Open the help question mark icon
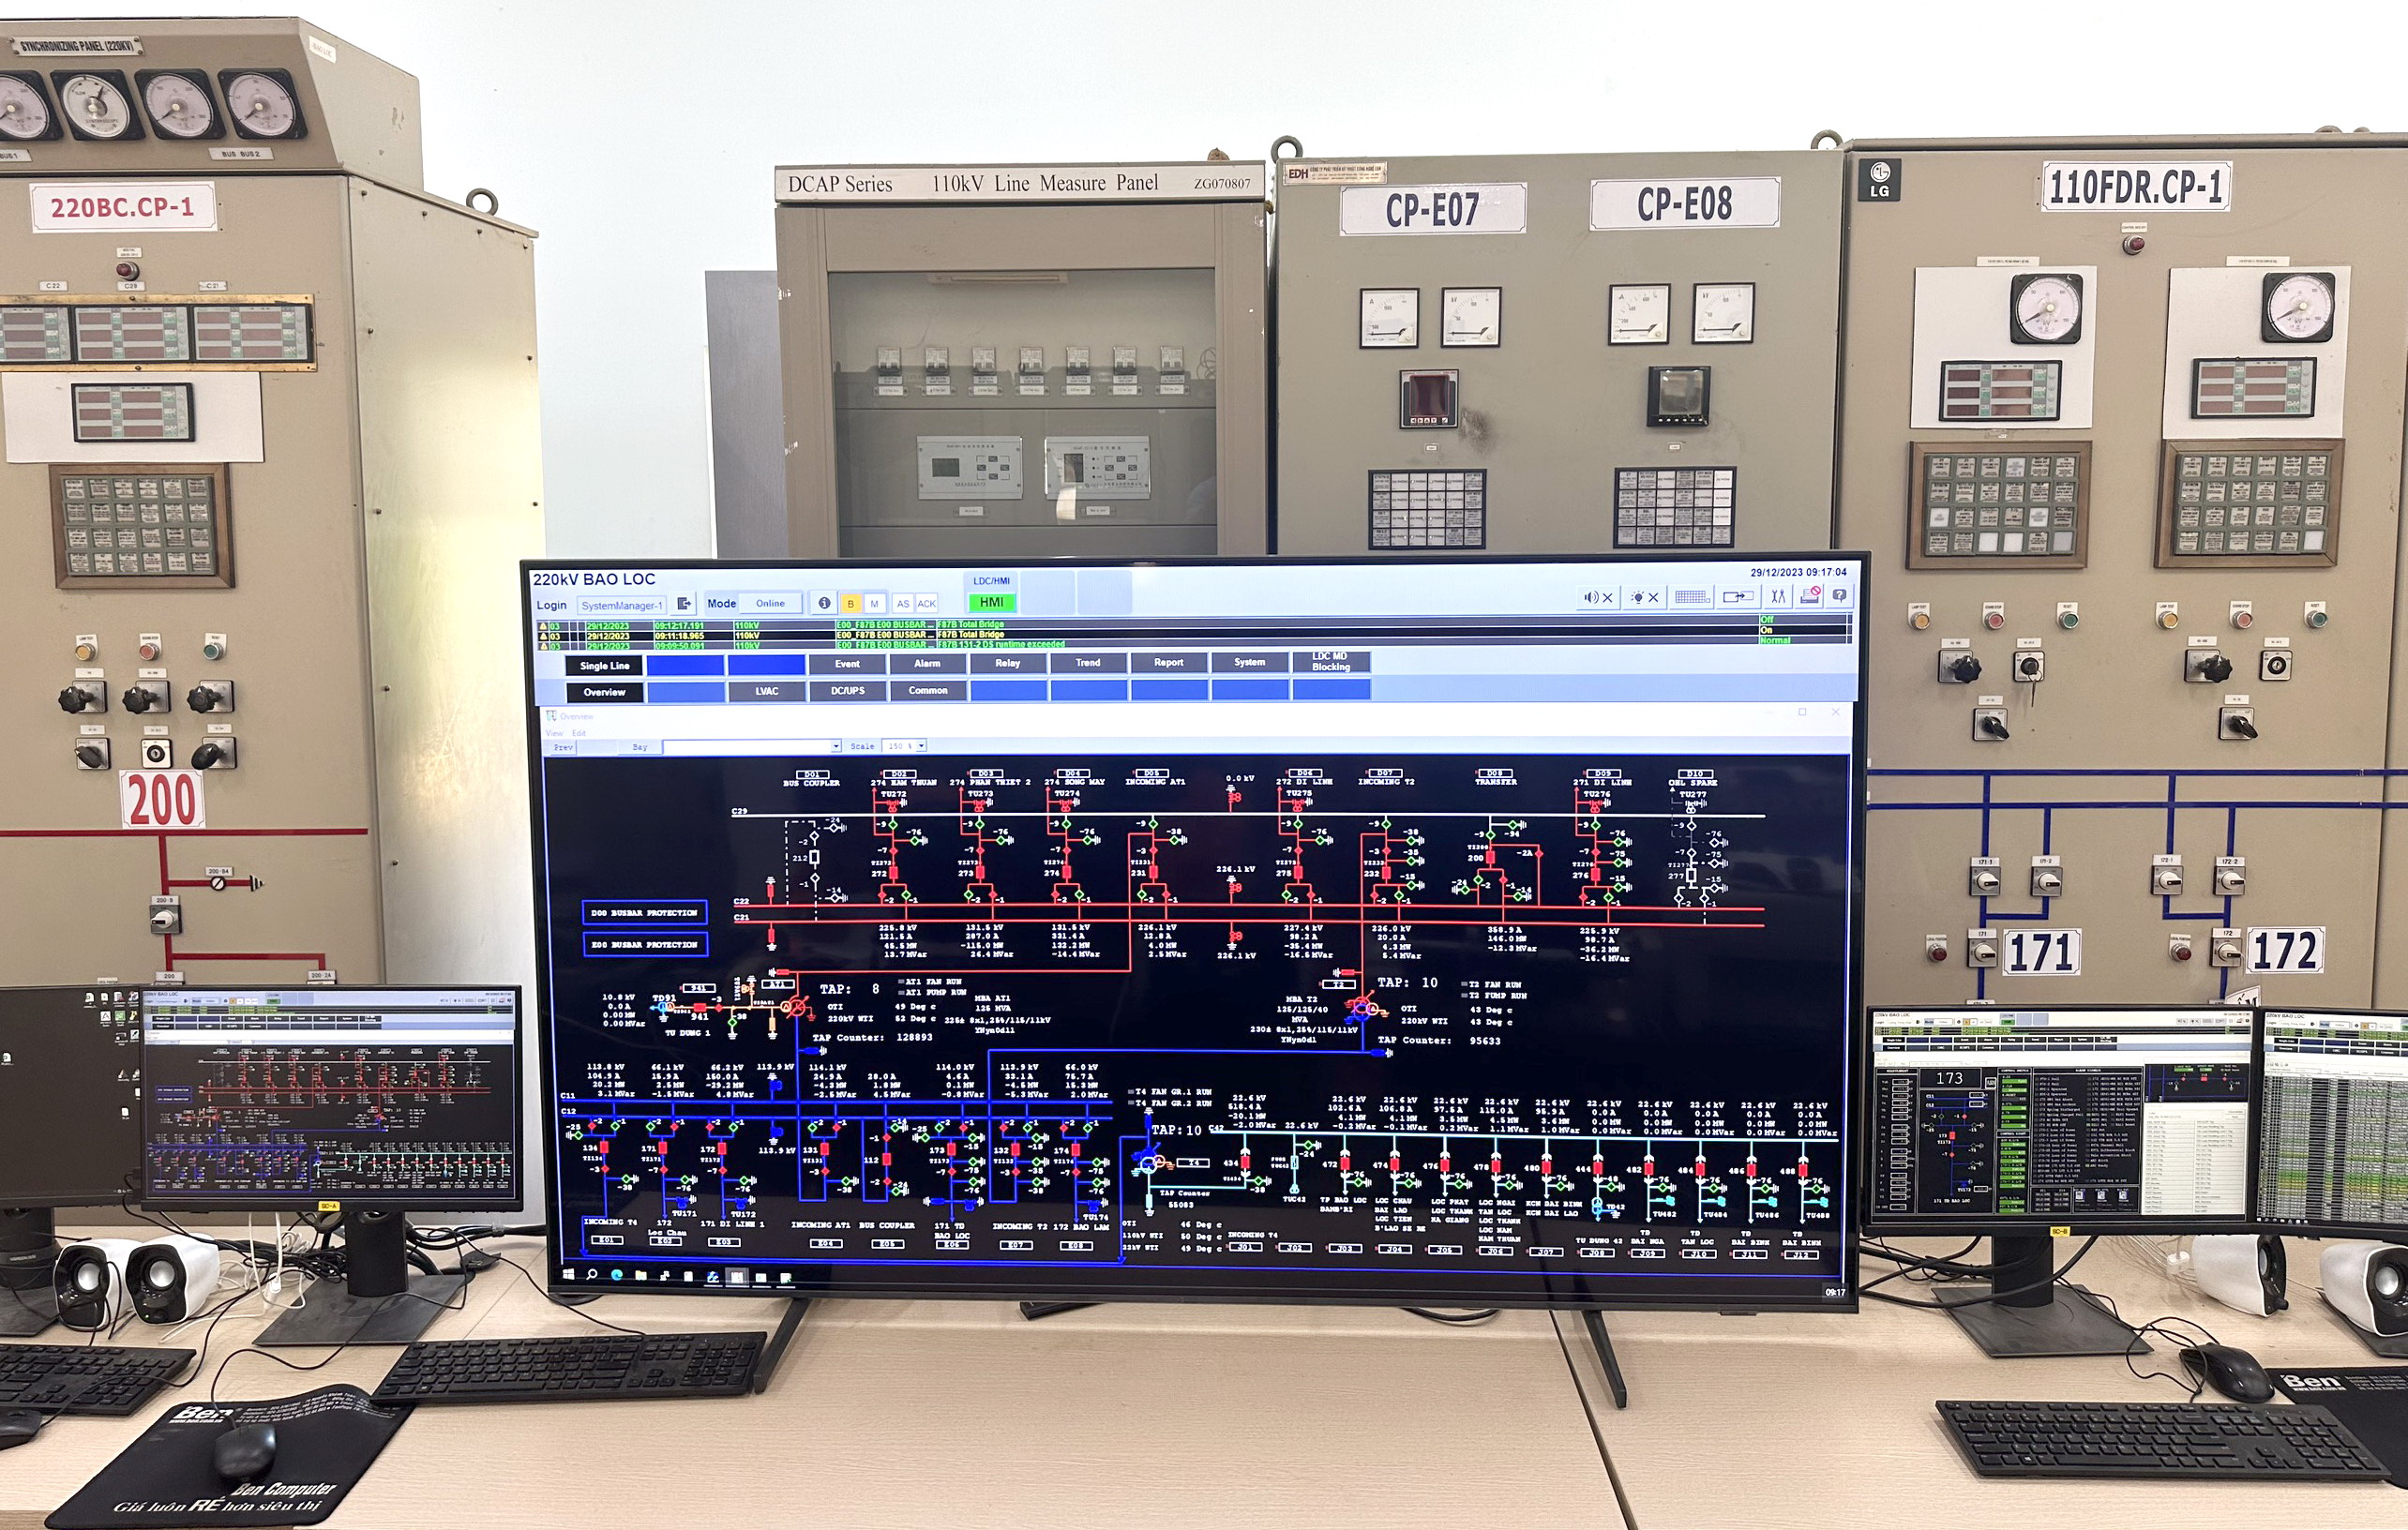Screen dimensions: 2408x1530 pyautogui.click(x=1839, y=596)
